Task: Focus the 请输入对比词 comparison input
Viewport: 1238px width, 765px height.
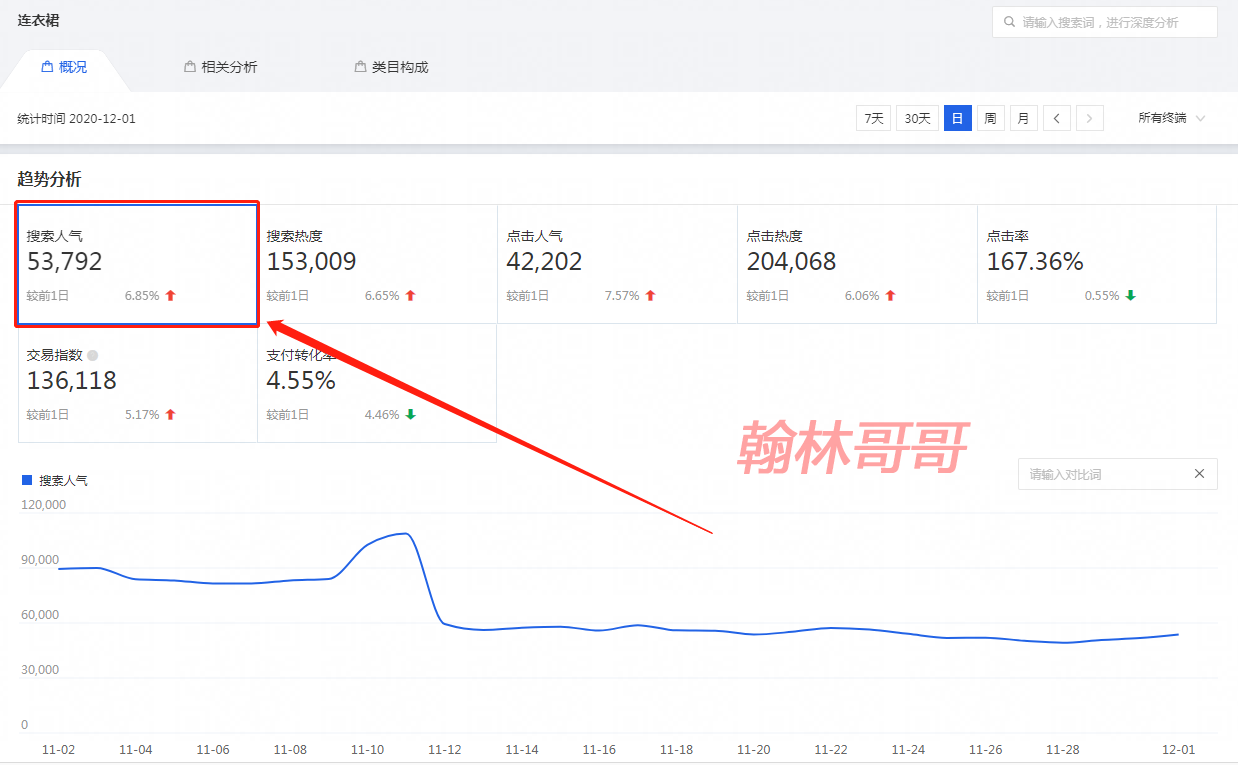Action: 1118,474
